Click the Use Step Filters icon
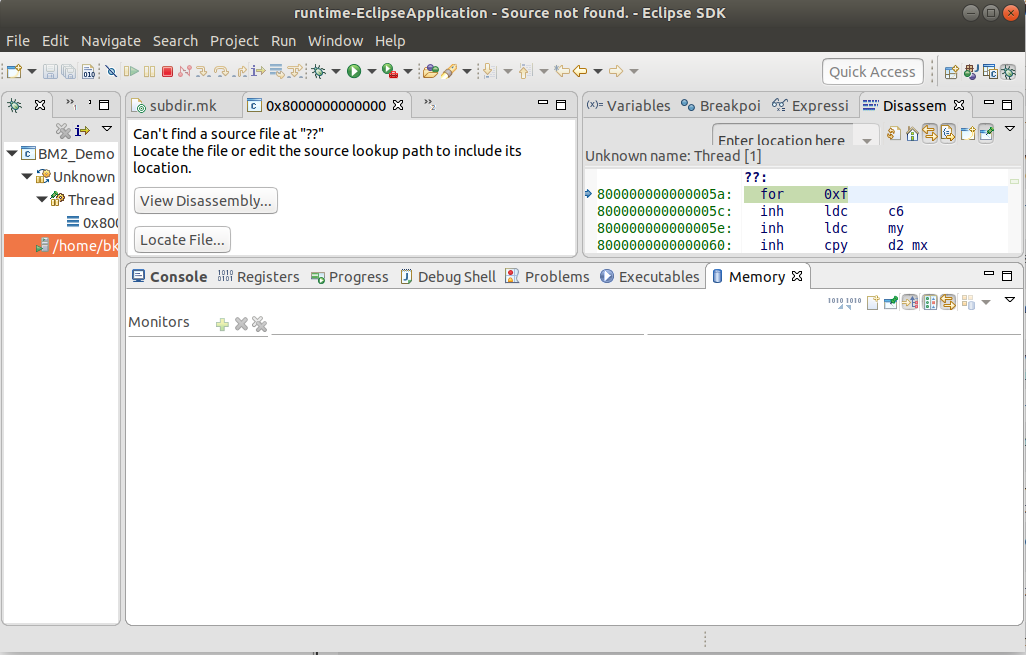Viewport: 1026px width, 655px height. pos(296,71)
